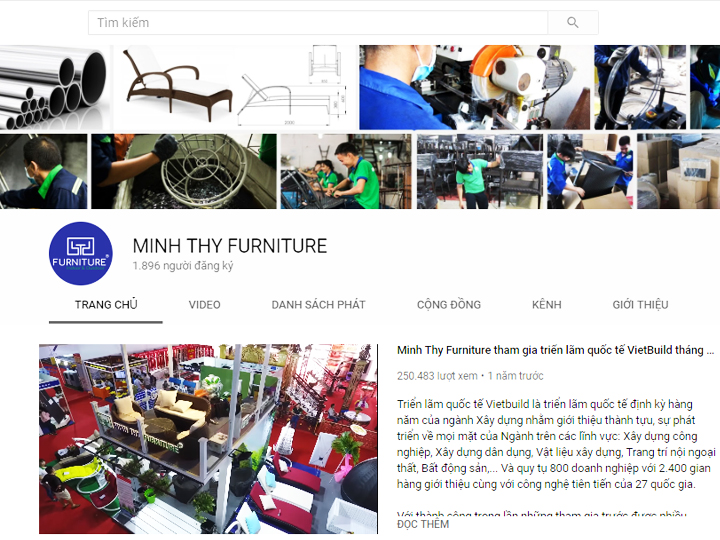Expand description with ĐỌC THÊM
720x540 pixels.
coord(423,524)
